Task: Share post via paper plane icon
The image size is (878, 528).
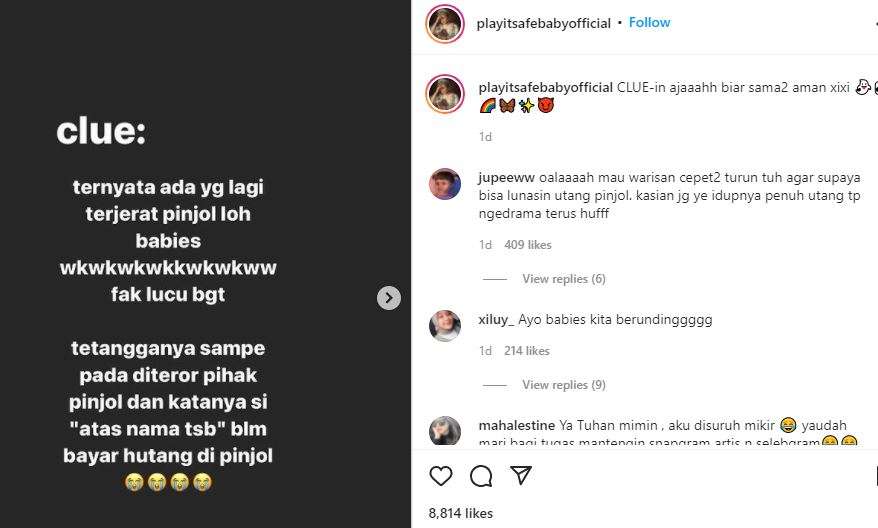Action: 519,476
